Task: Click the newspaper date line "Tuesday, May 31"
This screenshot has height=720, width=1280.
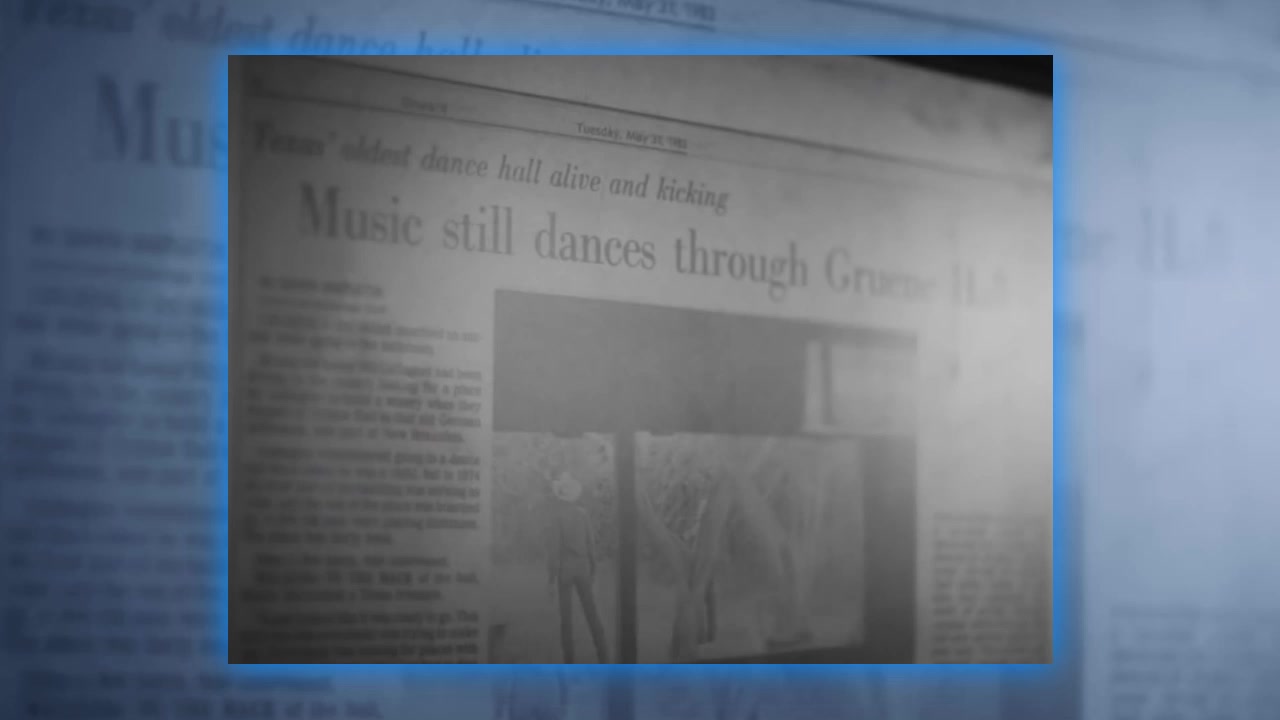Action: pos(631,136)
